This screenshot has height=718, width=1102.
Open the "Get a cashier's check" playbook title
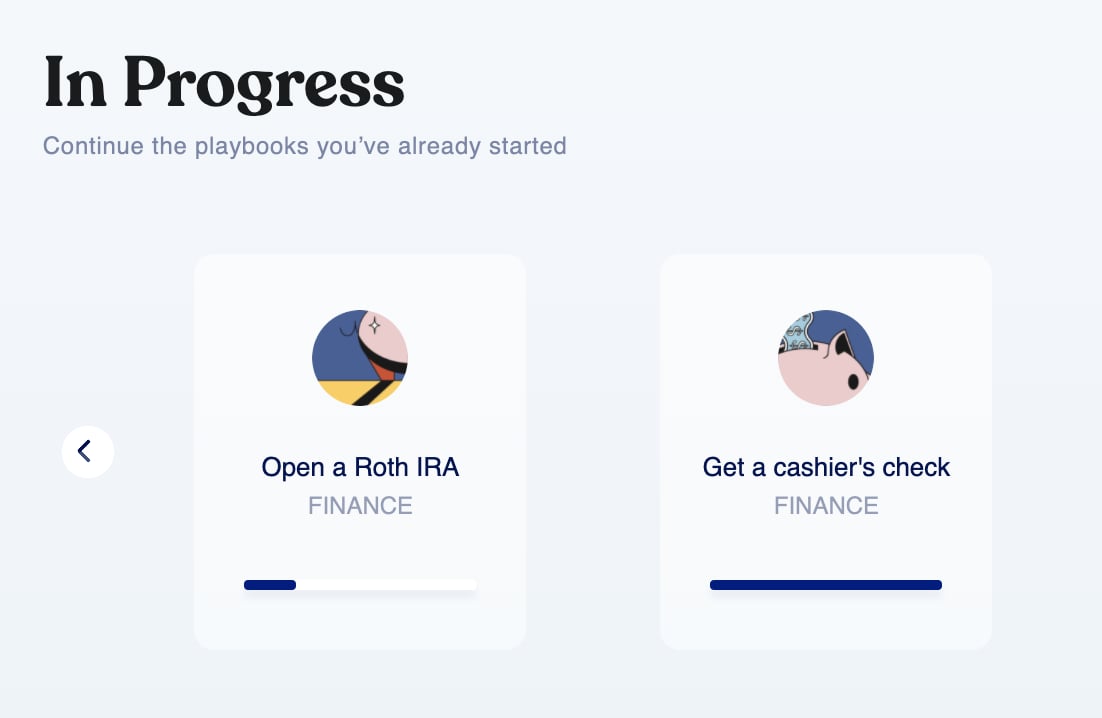click(826, 467)
